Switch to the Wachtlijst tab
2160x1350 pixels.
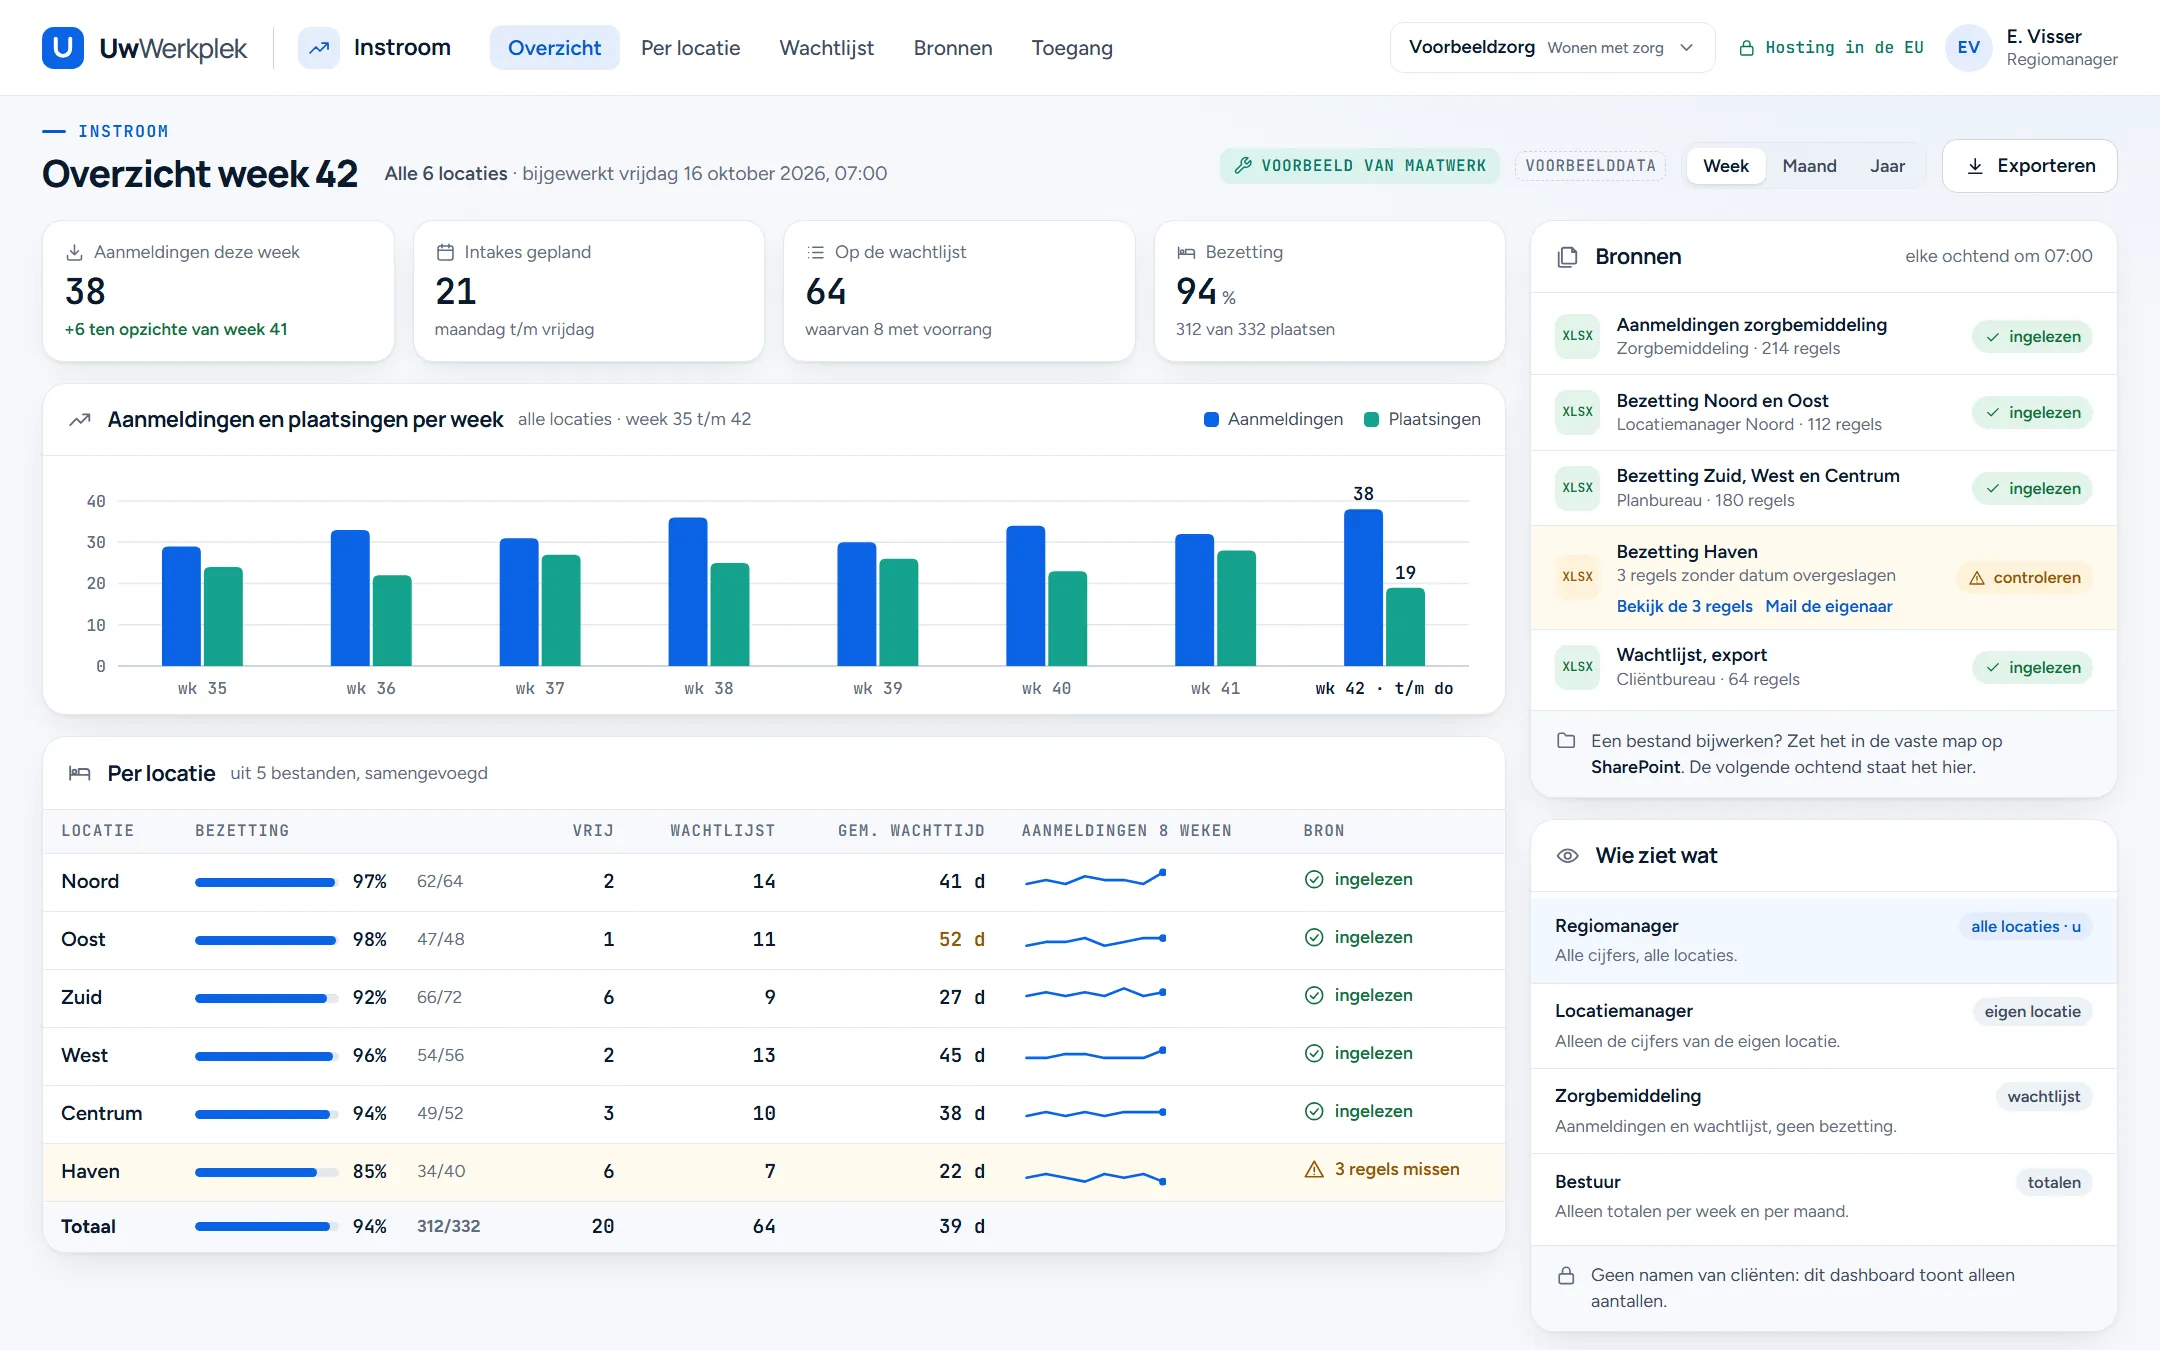[826, 48]
